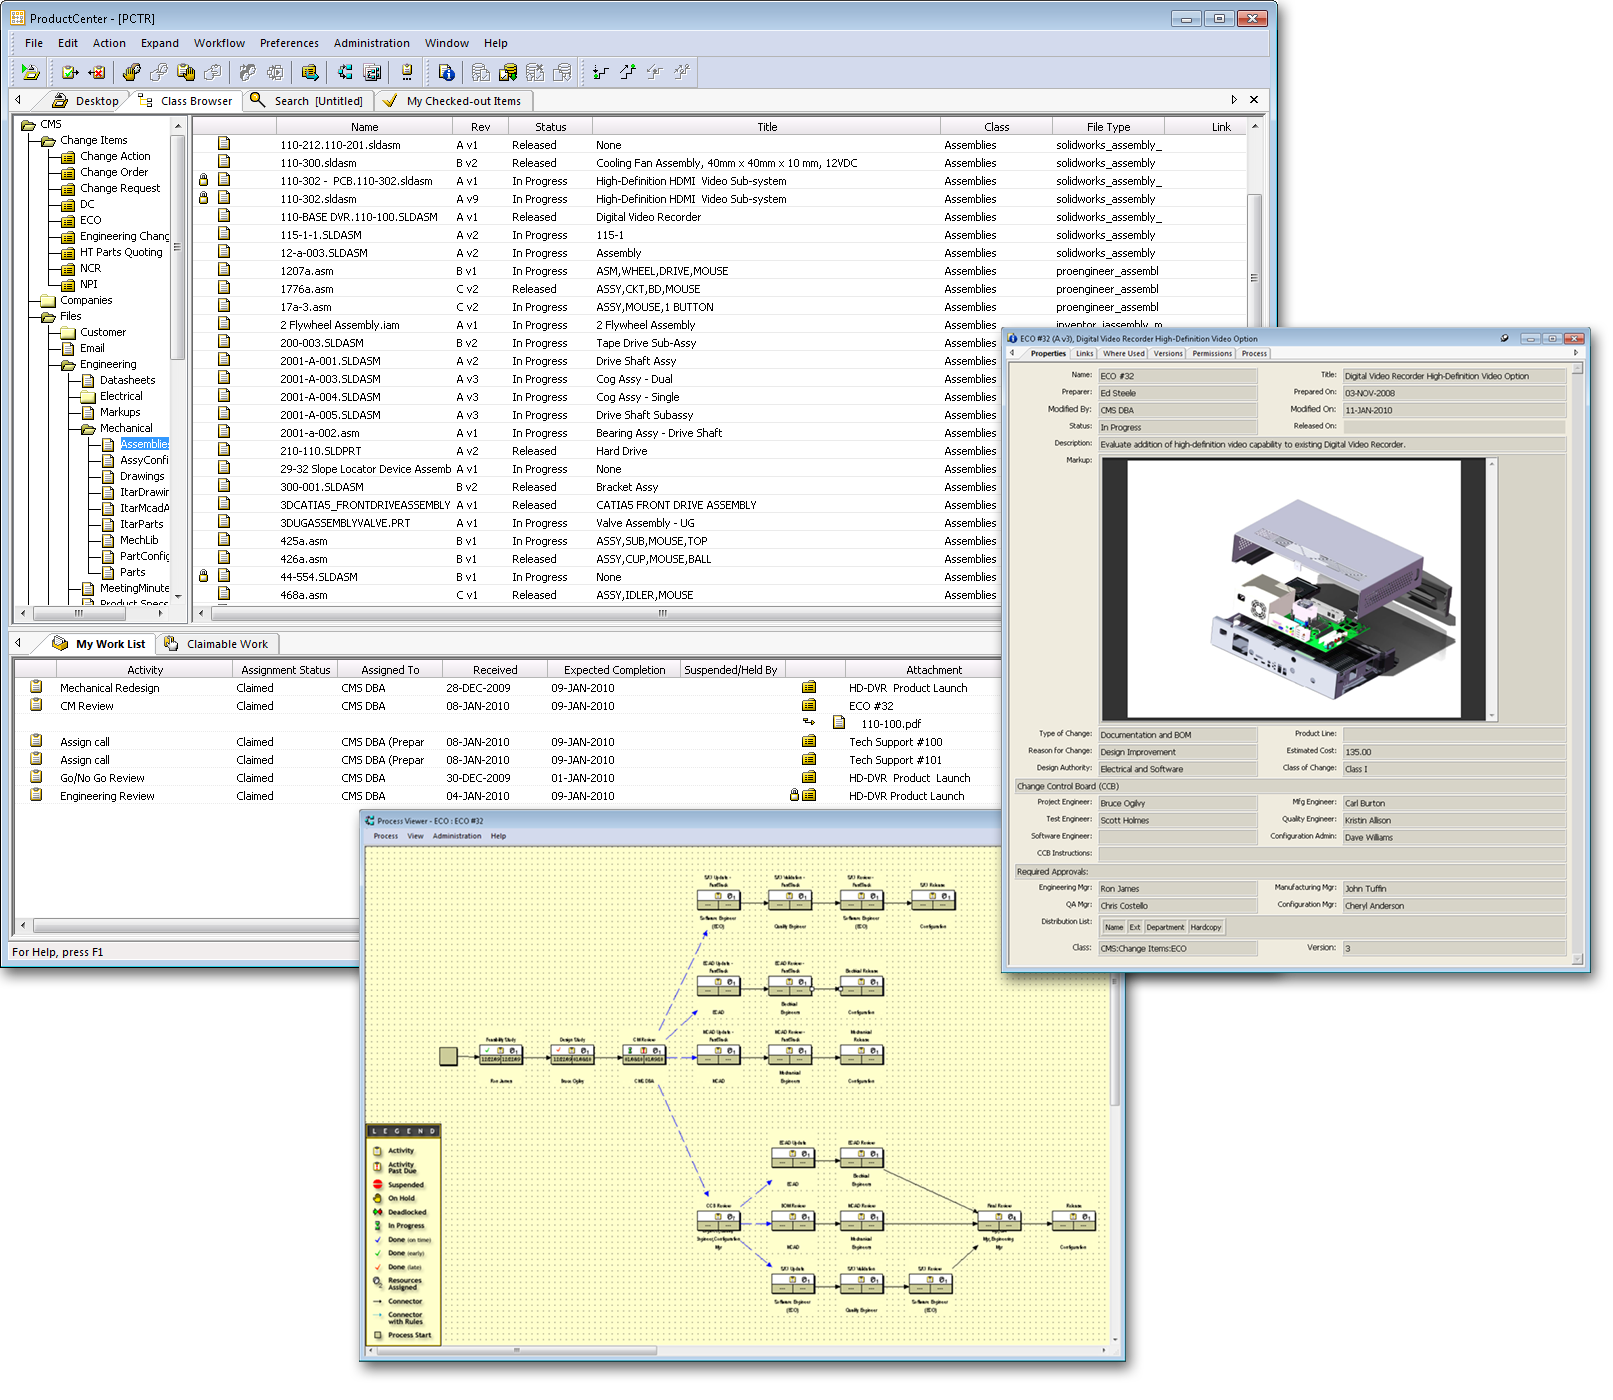Open the Workflow menu
Screen dimensions: 1613x1400
(x=219, y=43)
